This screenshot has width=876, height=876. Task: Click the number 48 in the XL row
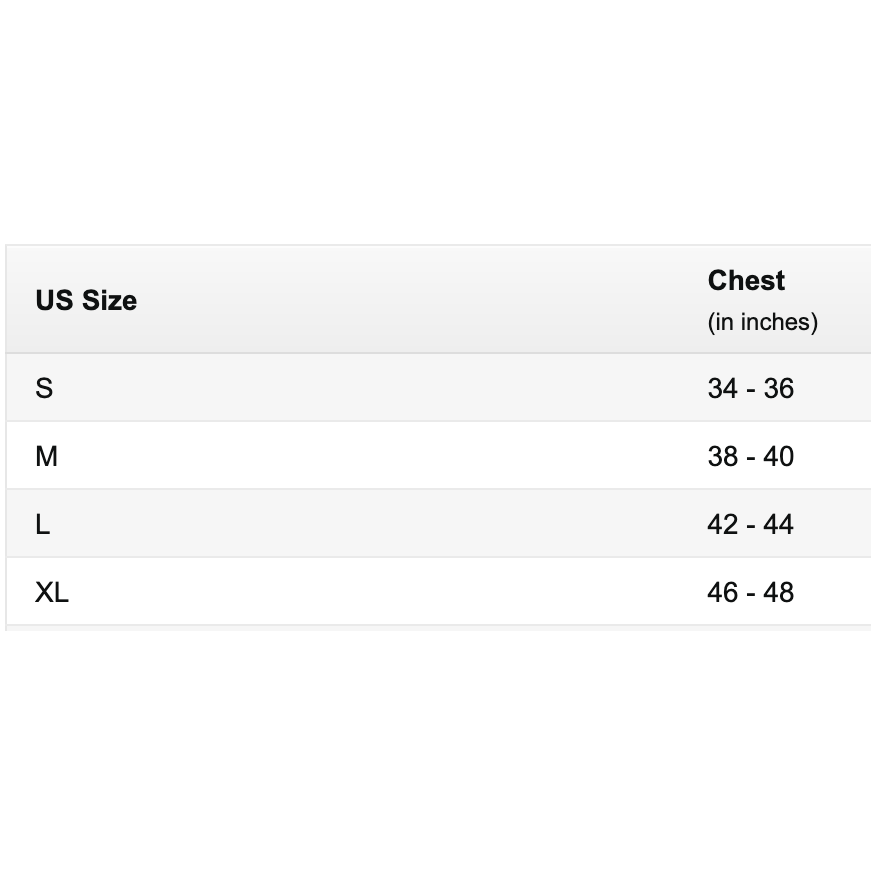[778, 592]
